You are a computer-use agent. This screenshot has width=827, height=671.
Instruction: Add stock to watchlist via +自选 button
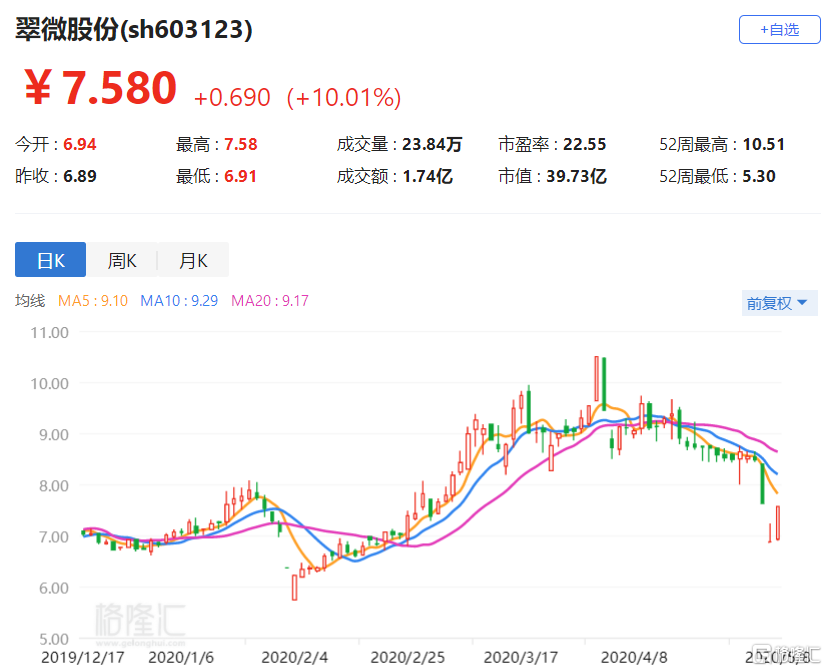point(779,30)
